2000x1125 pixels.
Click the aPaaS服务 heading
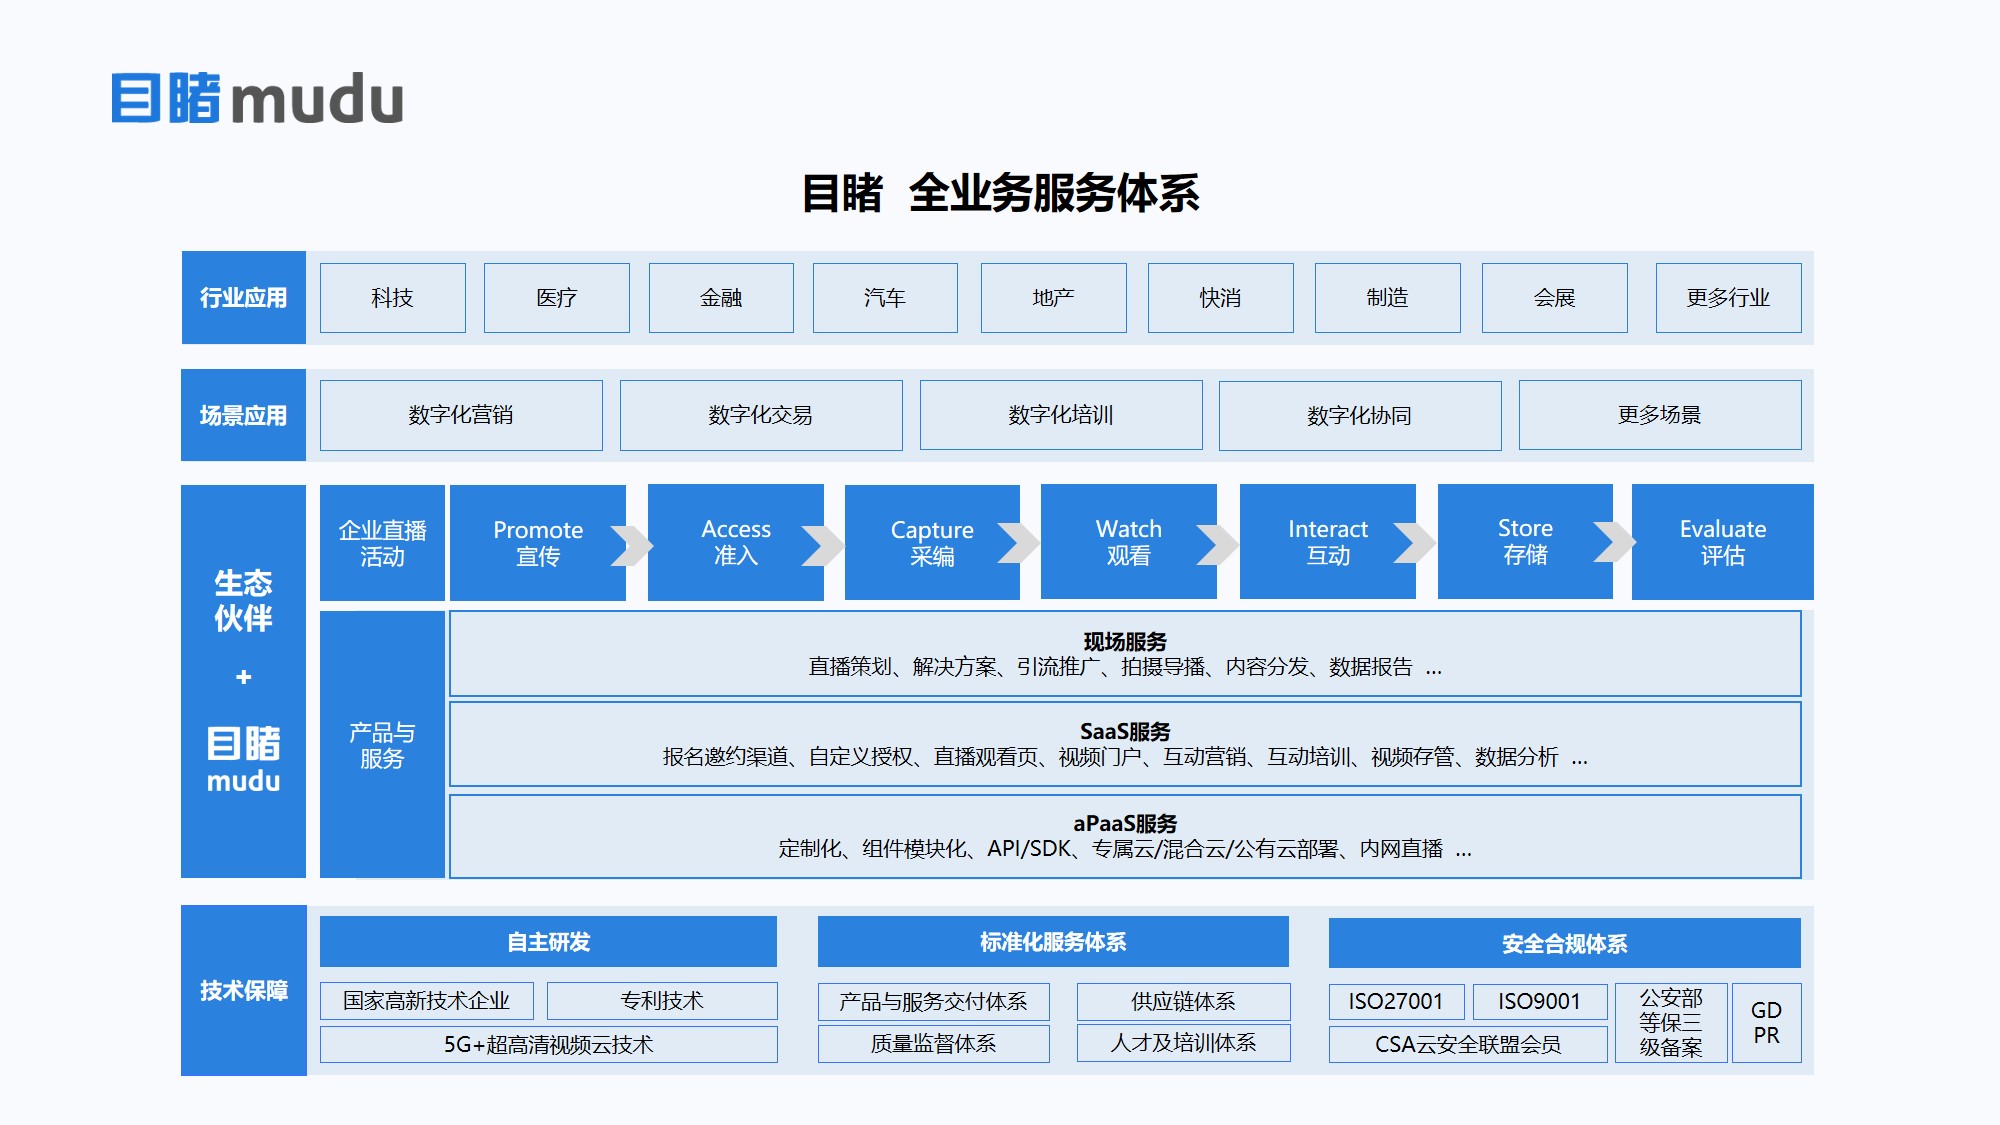pyautogui.click(x=1125, y=823)
